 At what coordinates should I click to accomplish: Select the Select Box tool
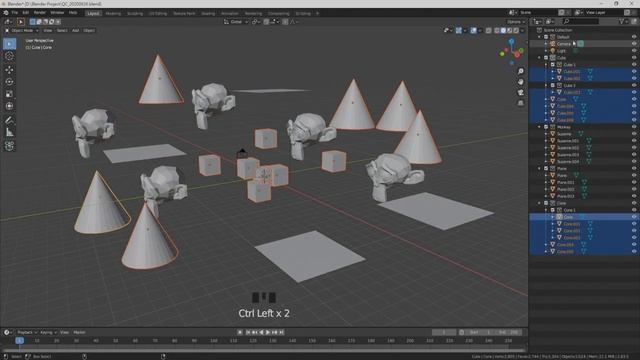(x=9, y=44)
